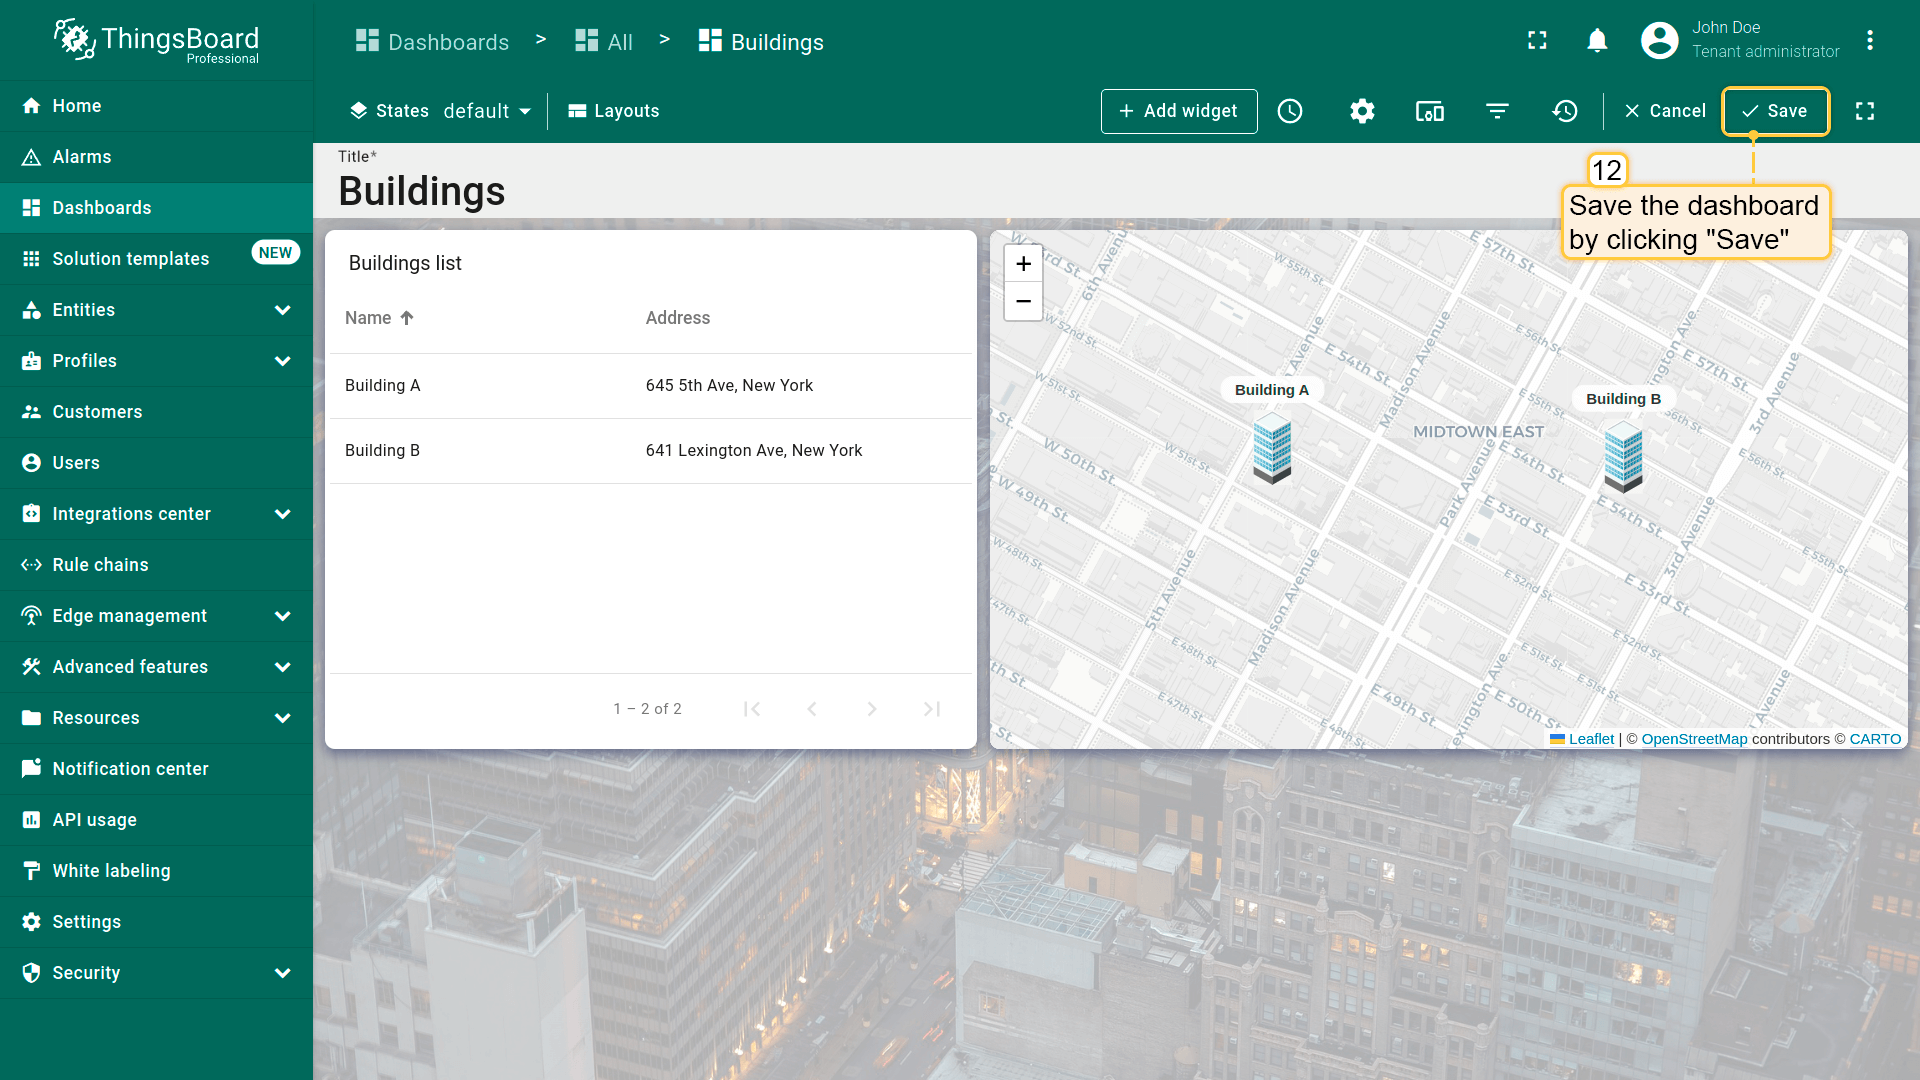Open the States default dropdown
The width and height of the screenshot is (1920, 1080).
click(x=487, y=111)
